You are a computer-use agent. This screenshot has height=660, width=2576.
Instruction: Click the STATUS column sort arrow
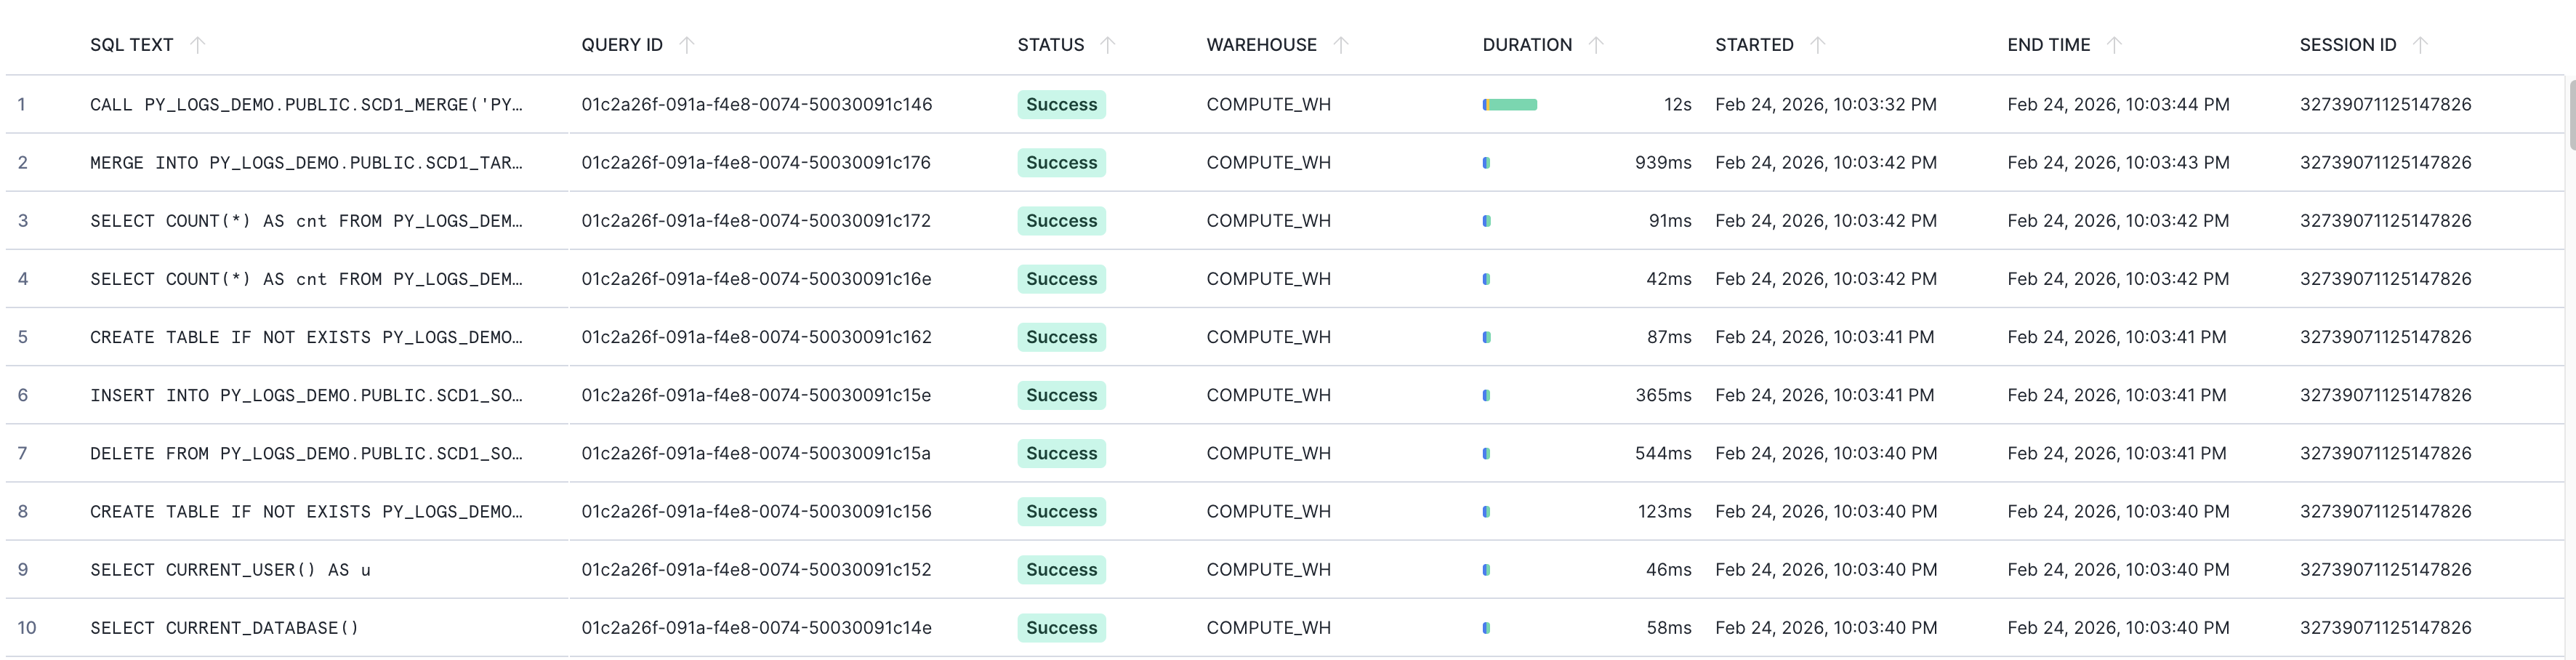[1108, 44]
